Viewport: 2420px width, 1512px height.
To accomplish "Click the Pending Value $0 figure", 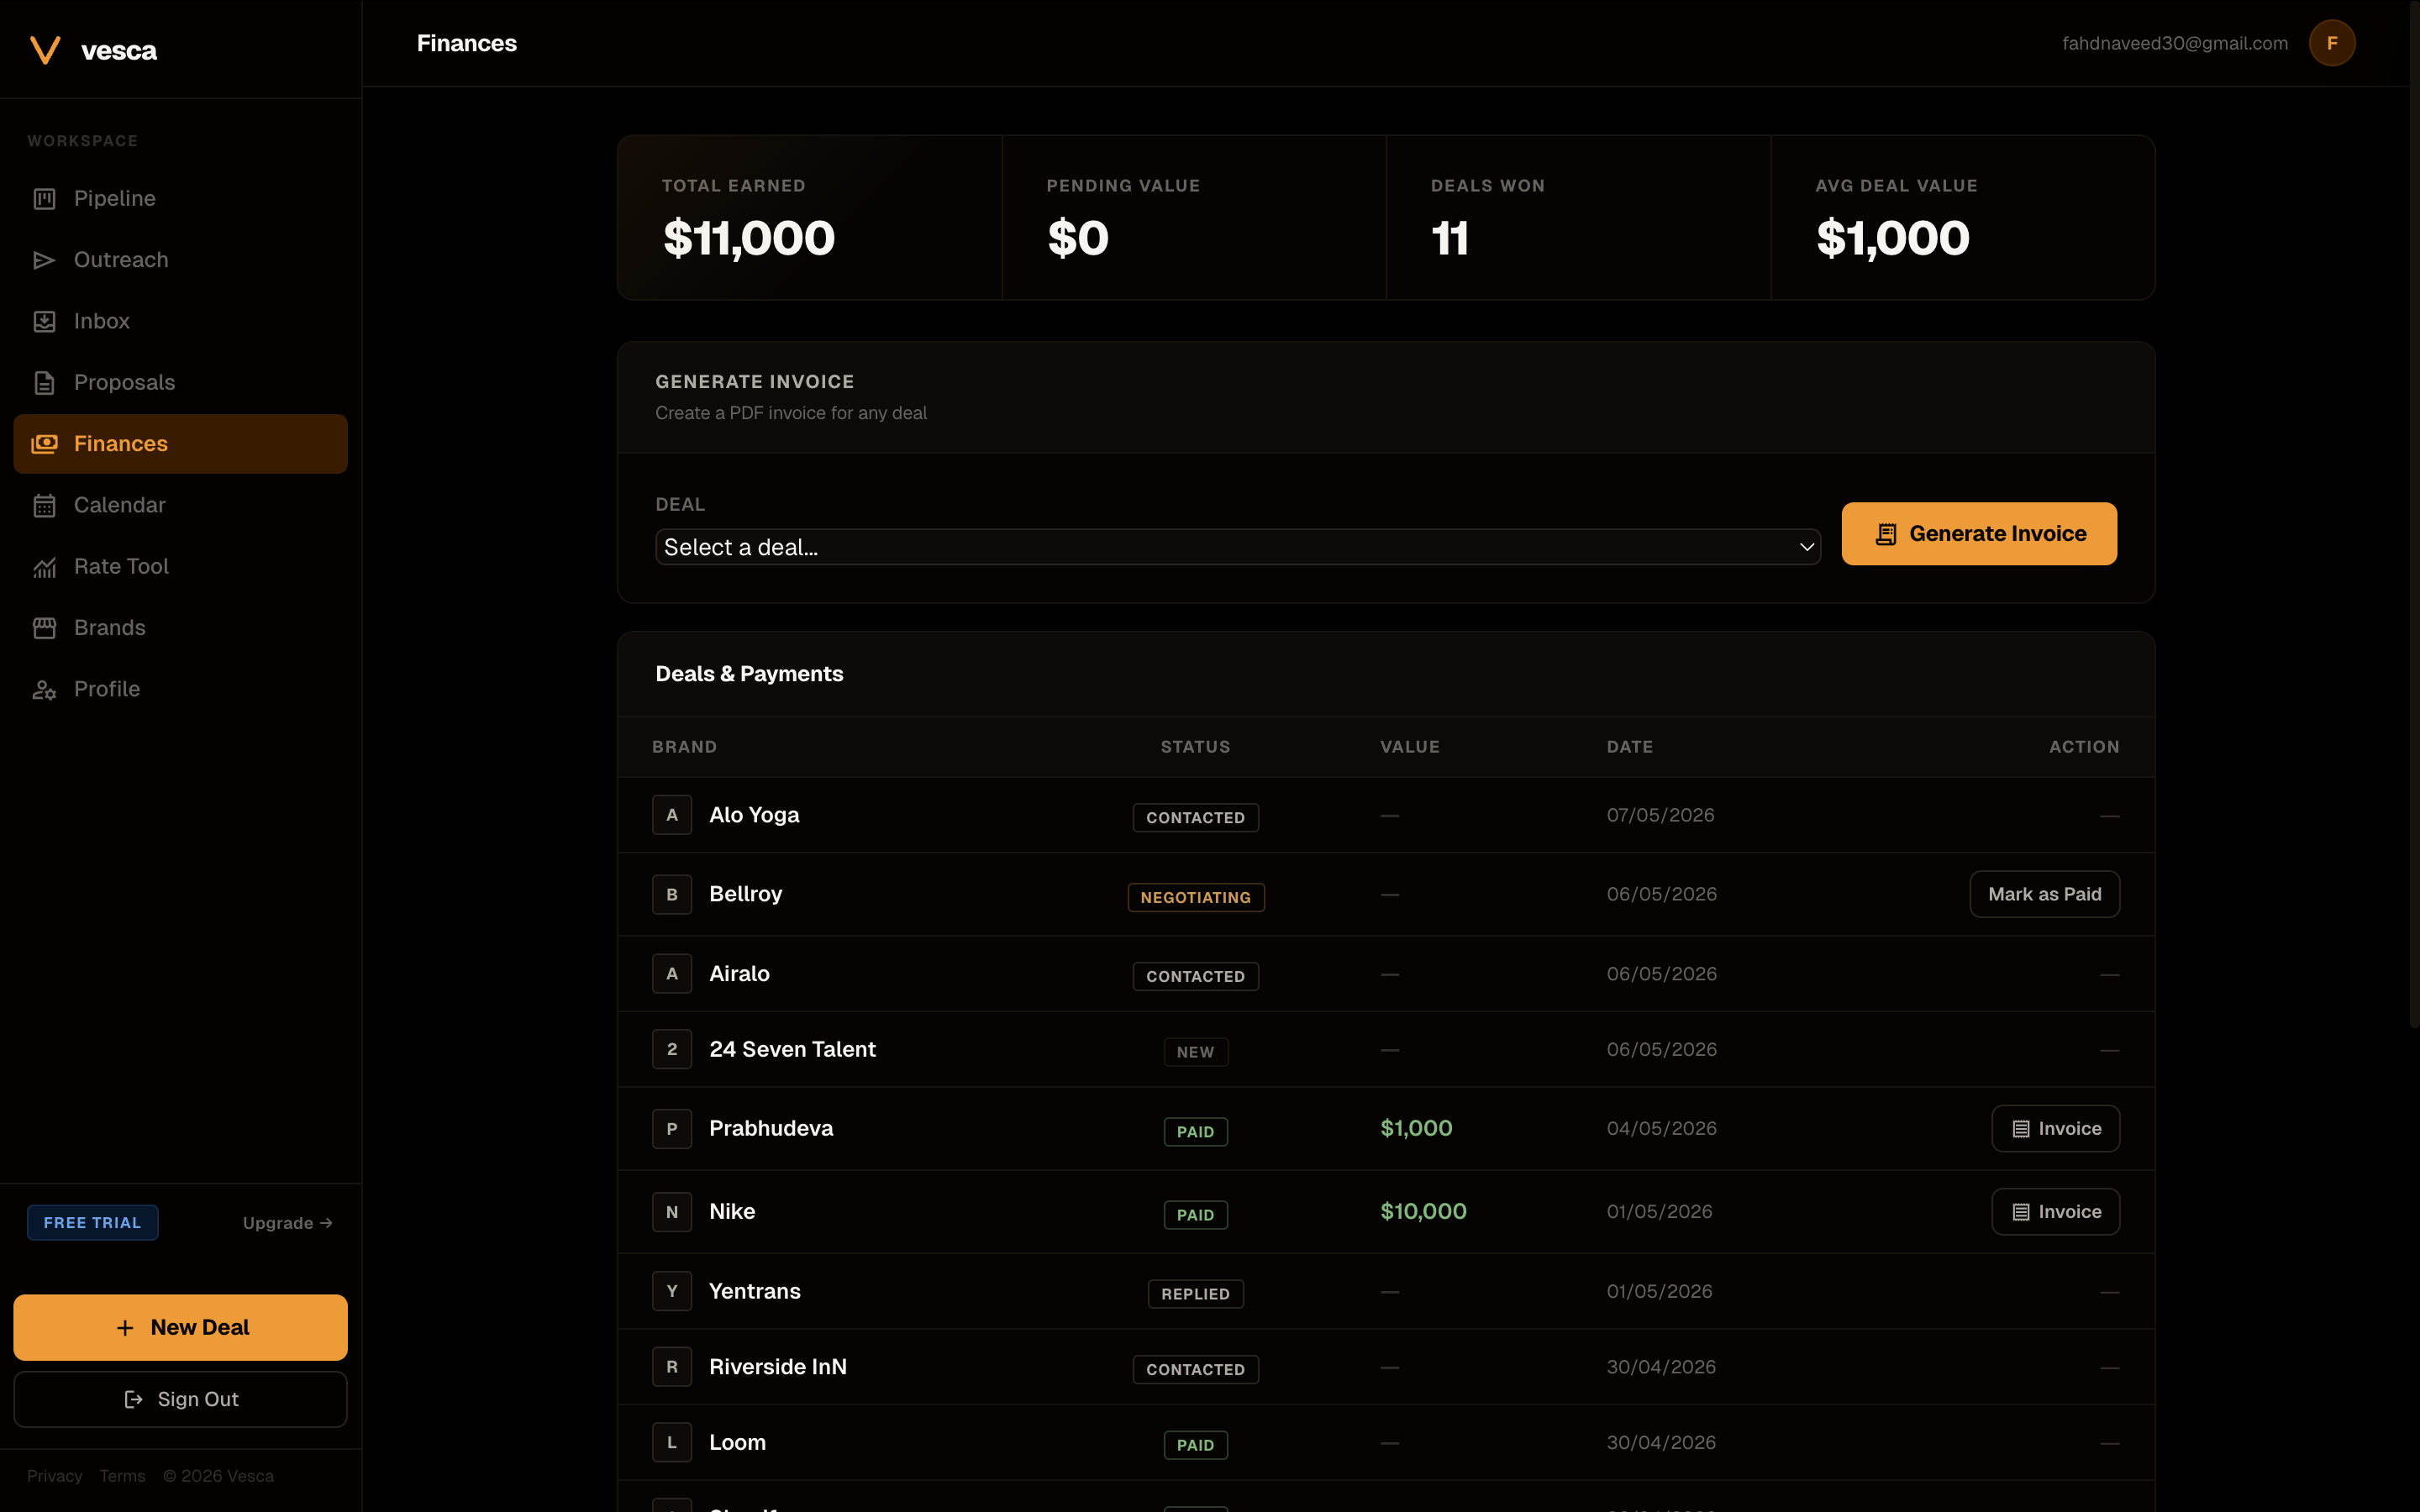I will coord(1078,239).
